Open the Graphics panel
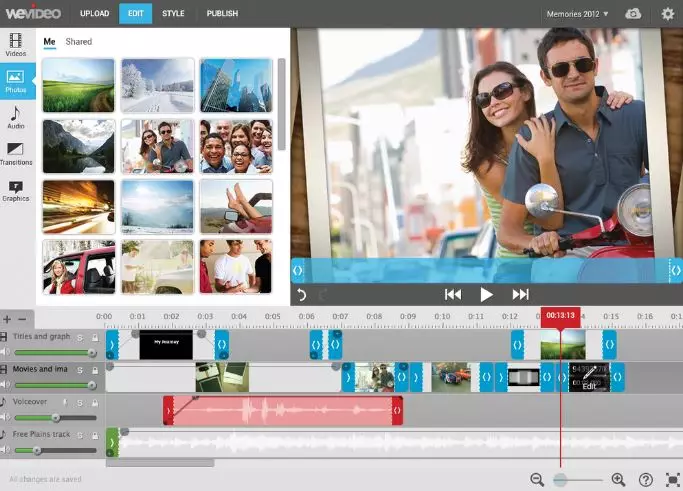This screenshot has width=683, height=491. (x=16, y=191)
